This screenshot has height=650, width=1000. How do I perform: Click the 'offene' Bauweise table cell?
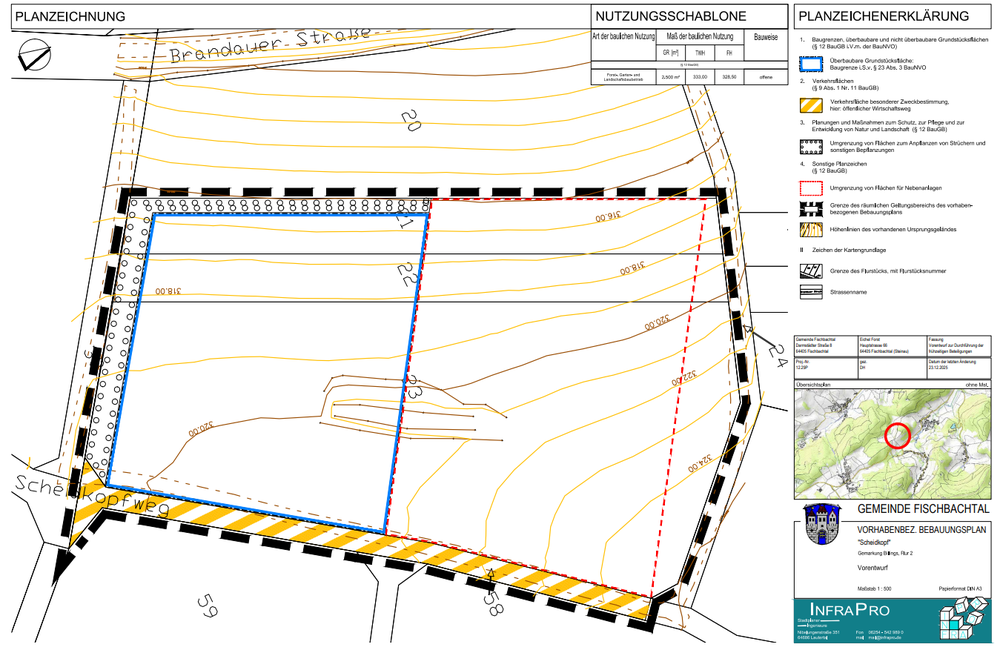click(765, 76)
